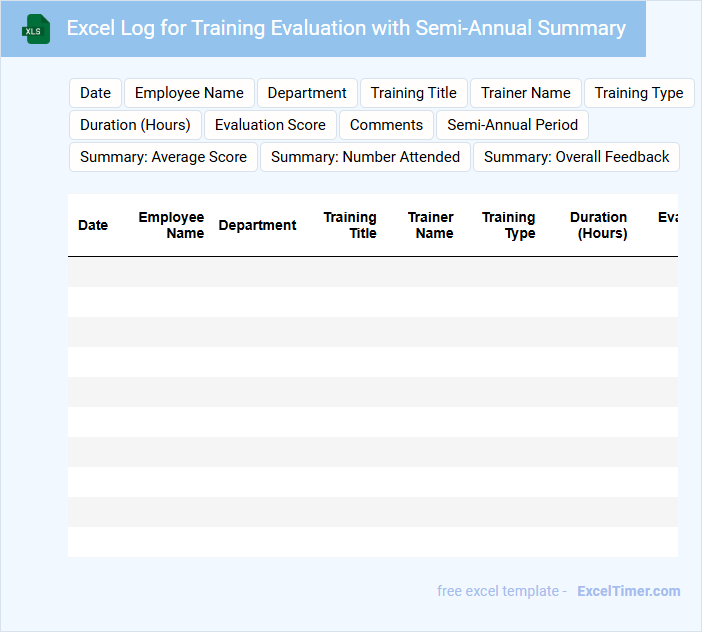
Task: Click the Evaluation Score tag
Action: click(270, 125)
